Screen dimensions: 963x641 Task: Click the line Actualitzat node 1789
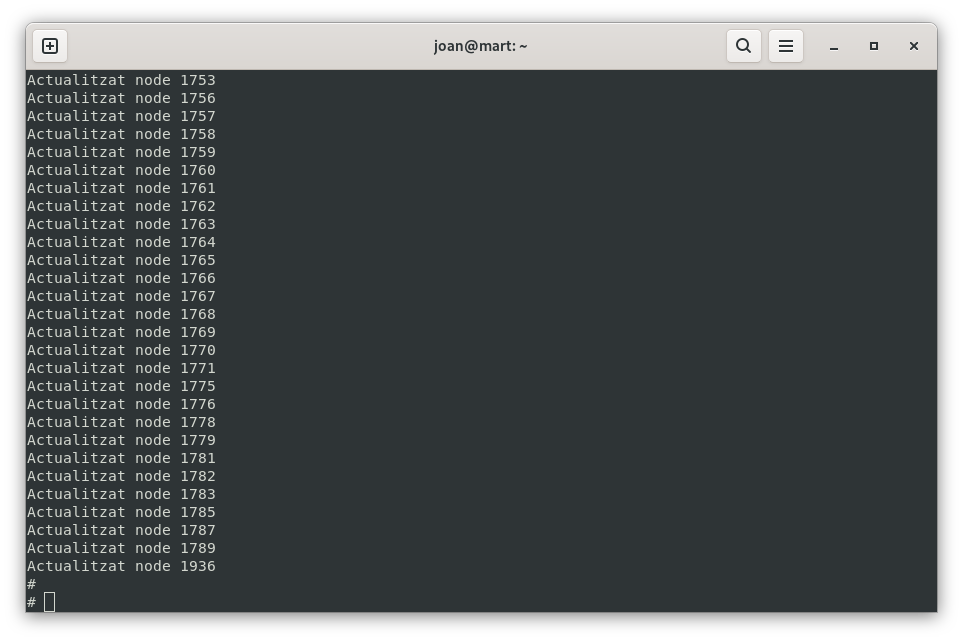click(122, 548)
